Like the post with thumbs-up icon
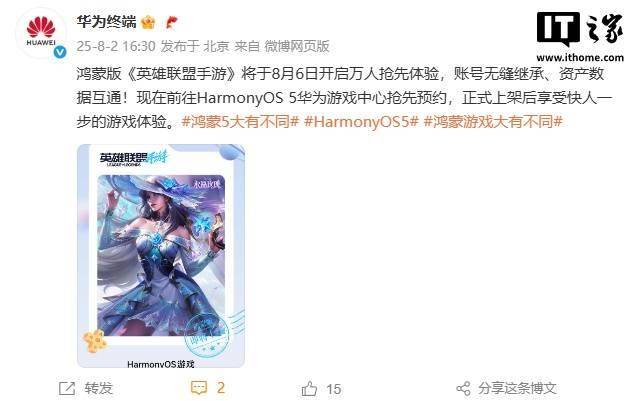634x401 pixels. coord(309,388)
